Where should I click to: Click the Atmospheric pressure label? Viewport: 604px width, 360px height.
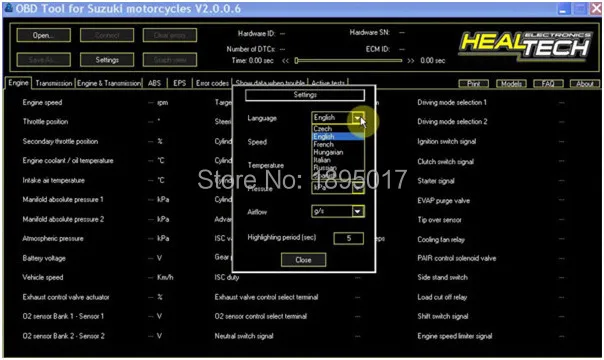(x=53, y=238)
